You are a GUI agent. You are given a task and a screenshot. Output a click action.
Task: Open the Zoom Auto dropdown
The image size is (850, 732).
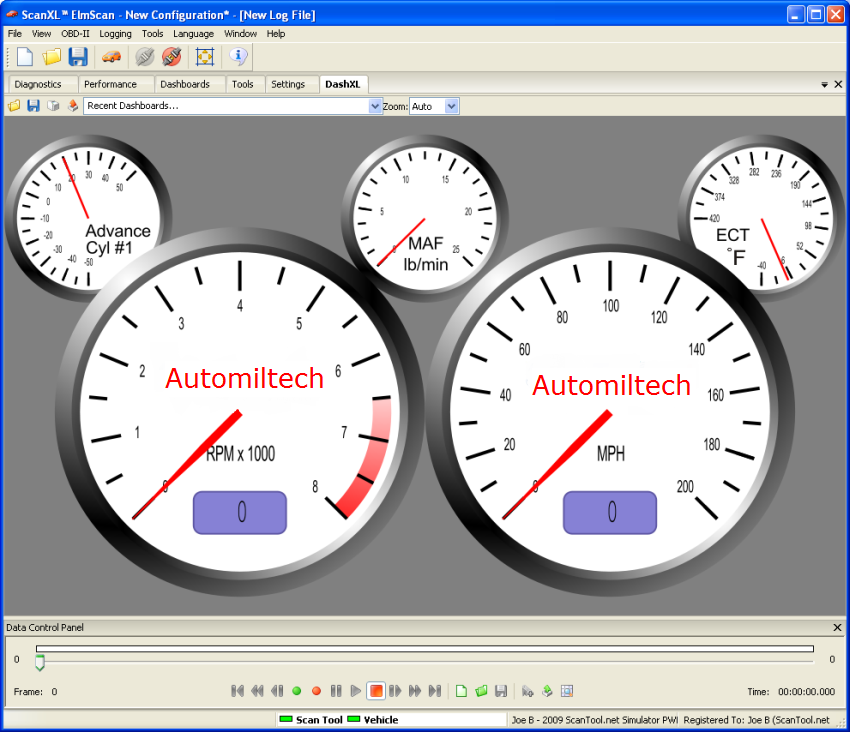pyautogui.click(x=452, y=106)
